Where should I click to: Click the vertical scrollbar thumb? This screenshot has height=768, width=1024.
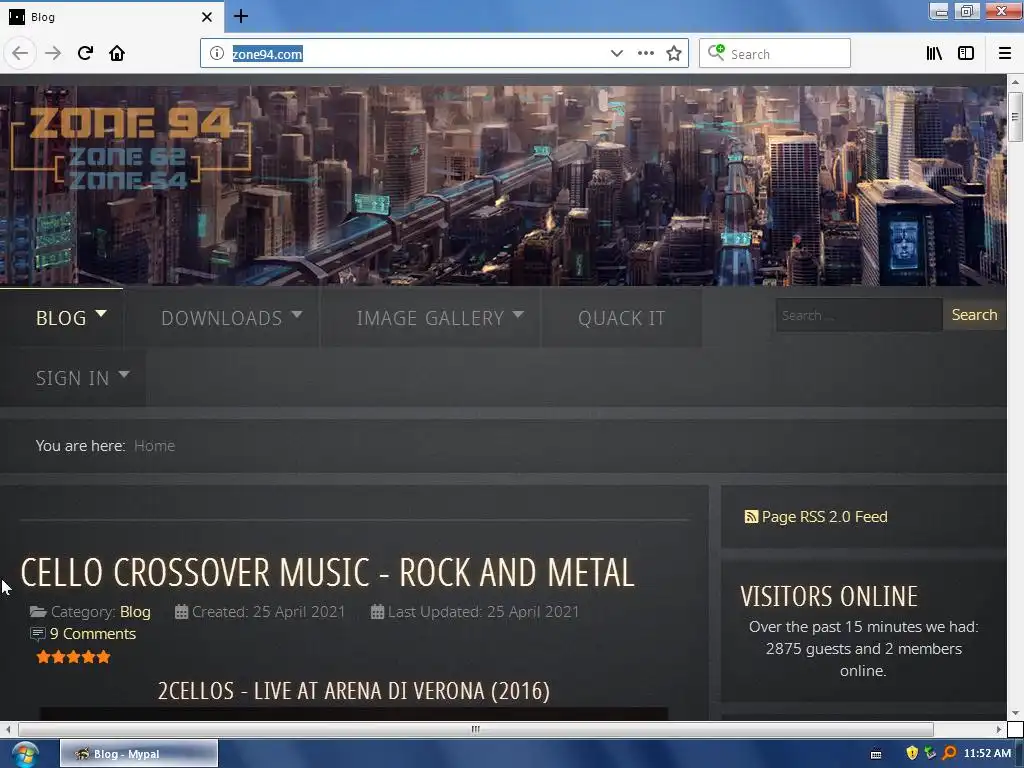(1015, 116)
